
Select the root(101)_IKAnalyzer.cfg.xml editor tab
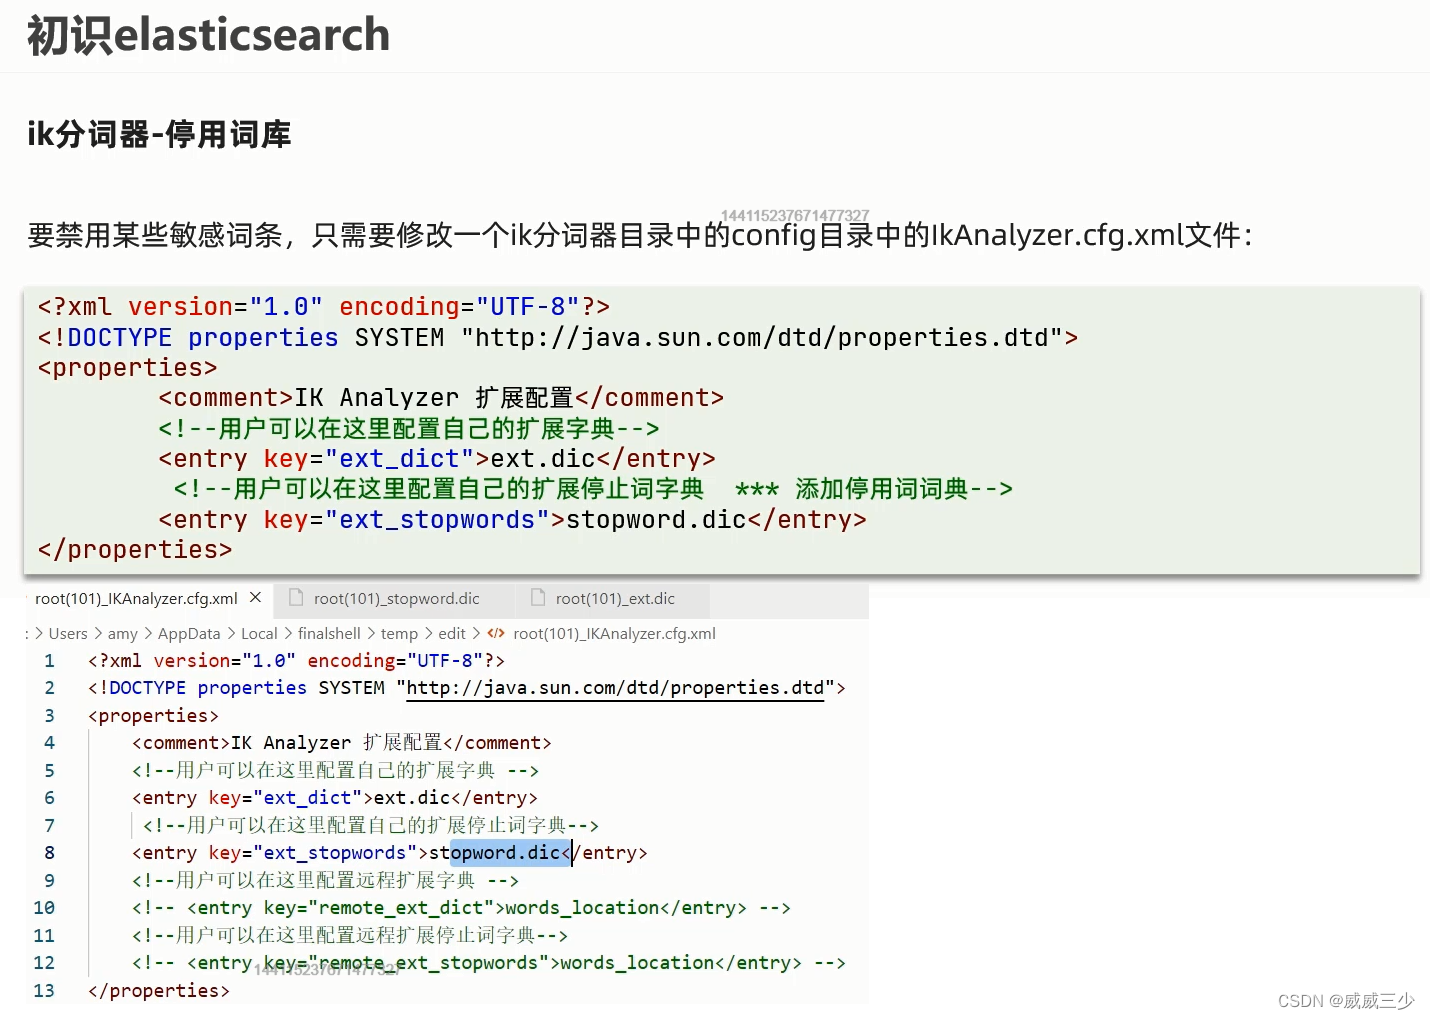[148, 599]
